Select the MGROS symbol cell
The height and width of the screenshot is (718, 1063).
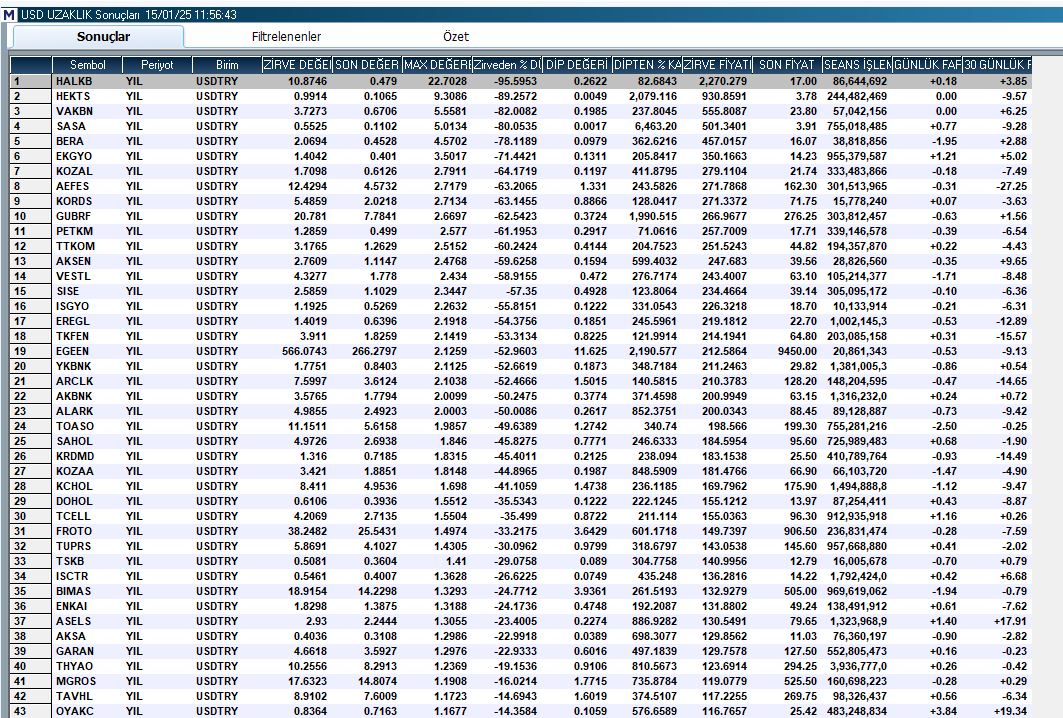click(x=87, y=681)
